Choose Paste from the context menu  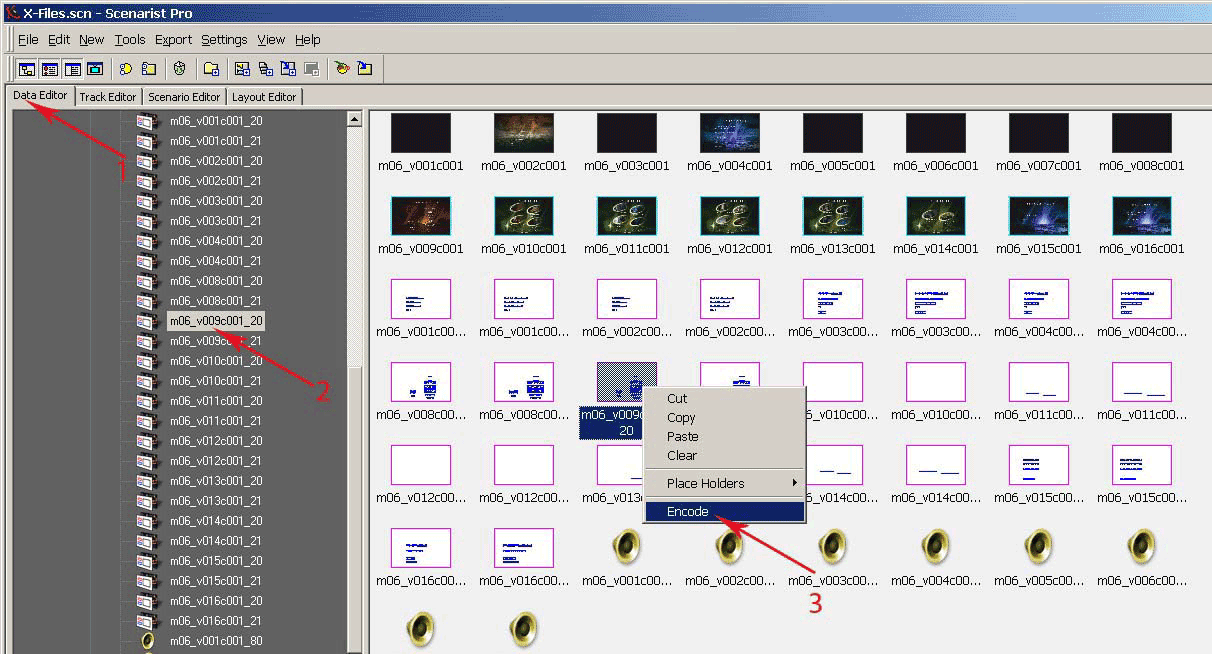725,437
